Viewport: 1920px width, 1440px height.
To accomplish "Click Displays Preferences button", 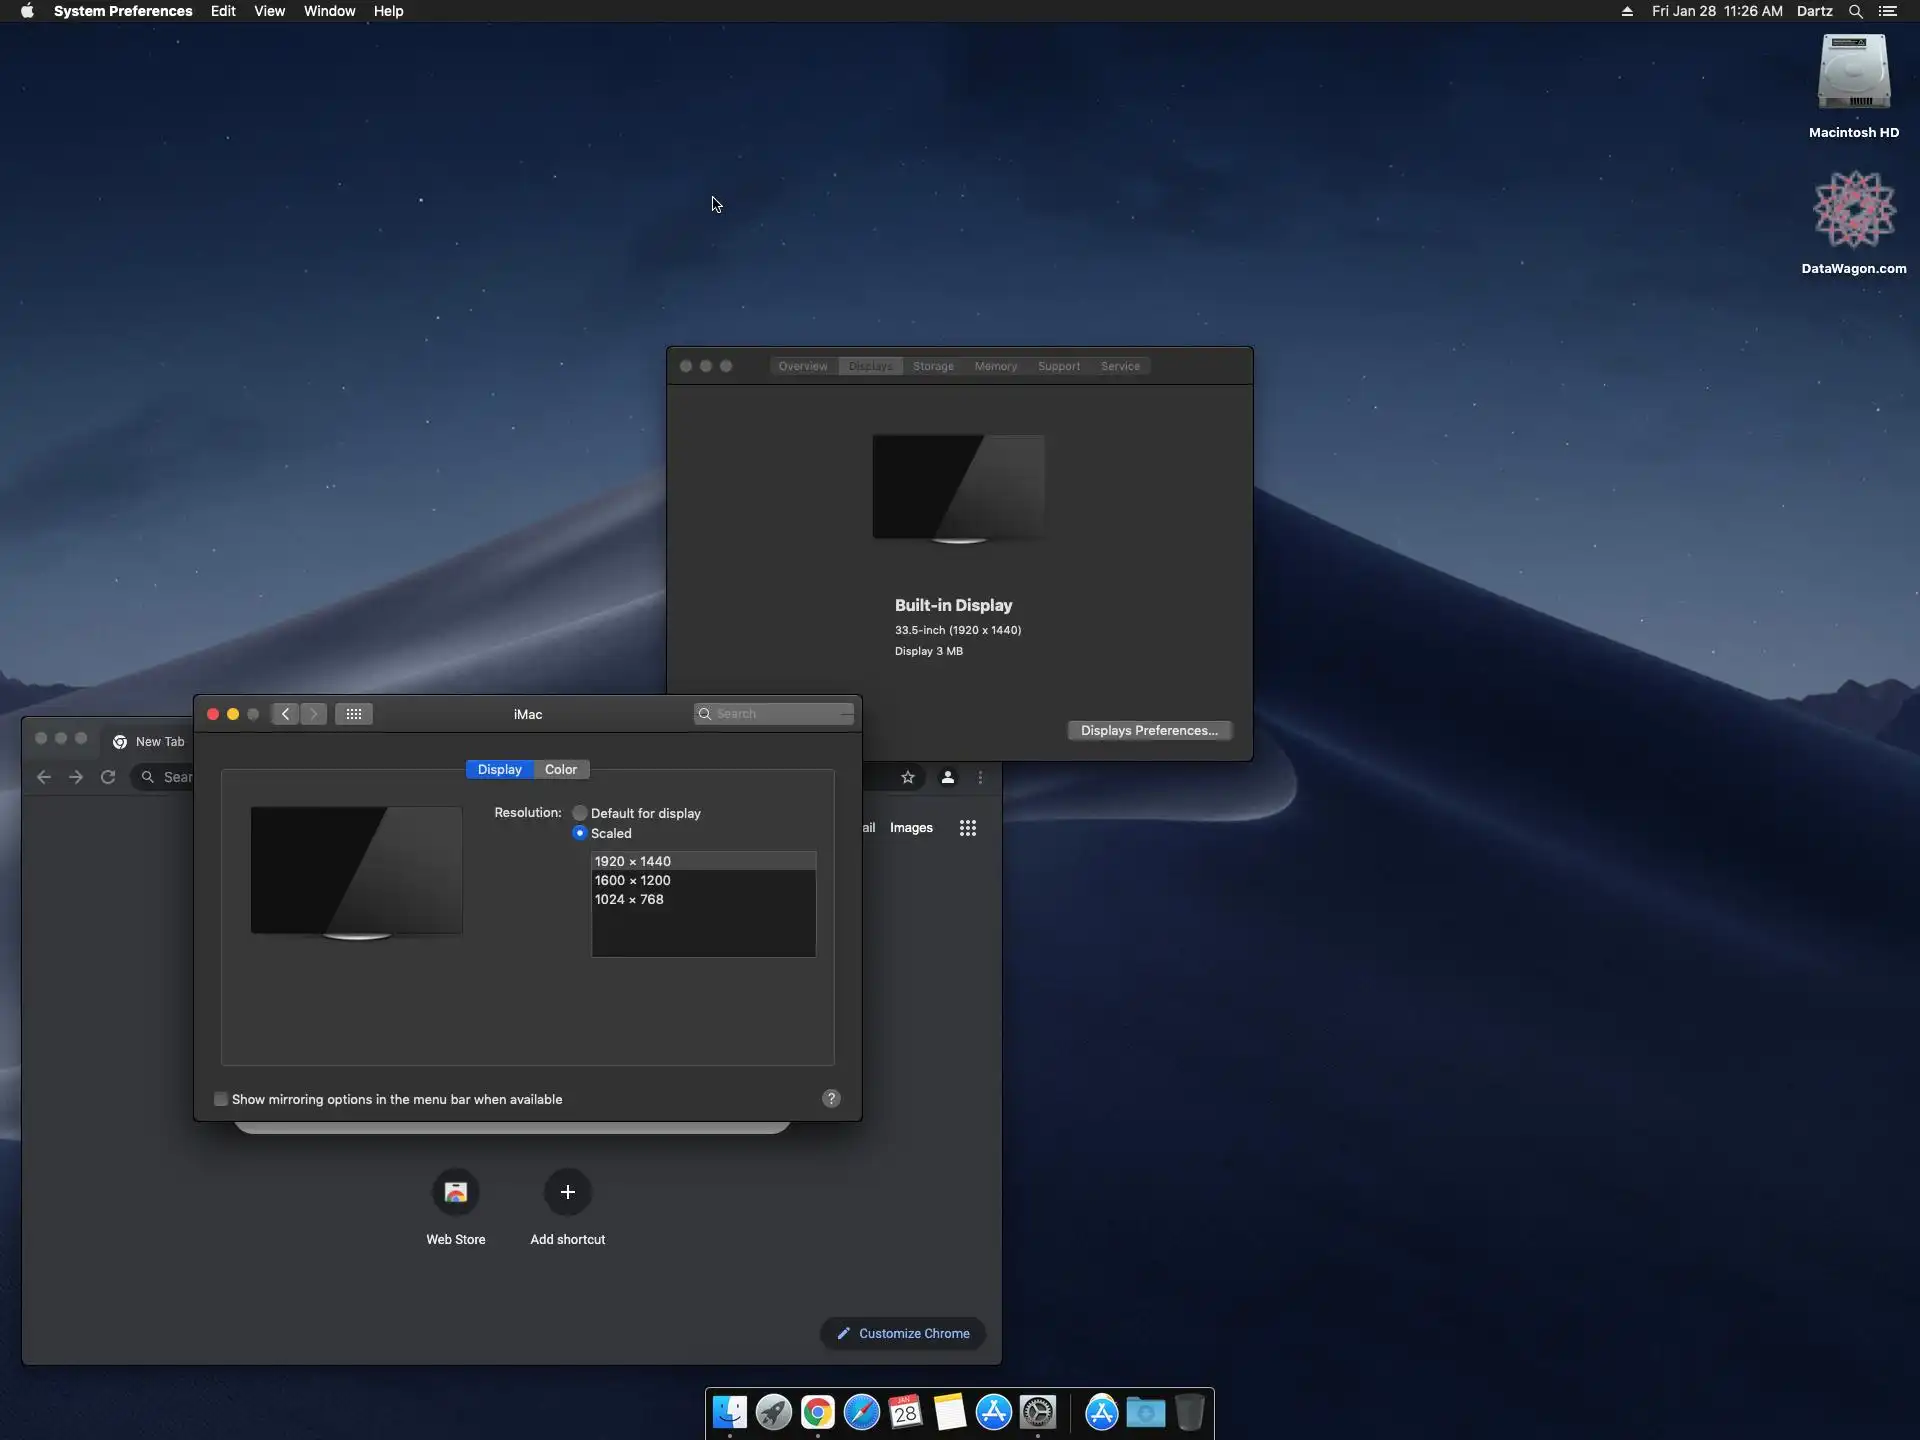I will (1149, 730).
